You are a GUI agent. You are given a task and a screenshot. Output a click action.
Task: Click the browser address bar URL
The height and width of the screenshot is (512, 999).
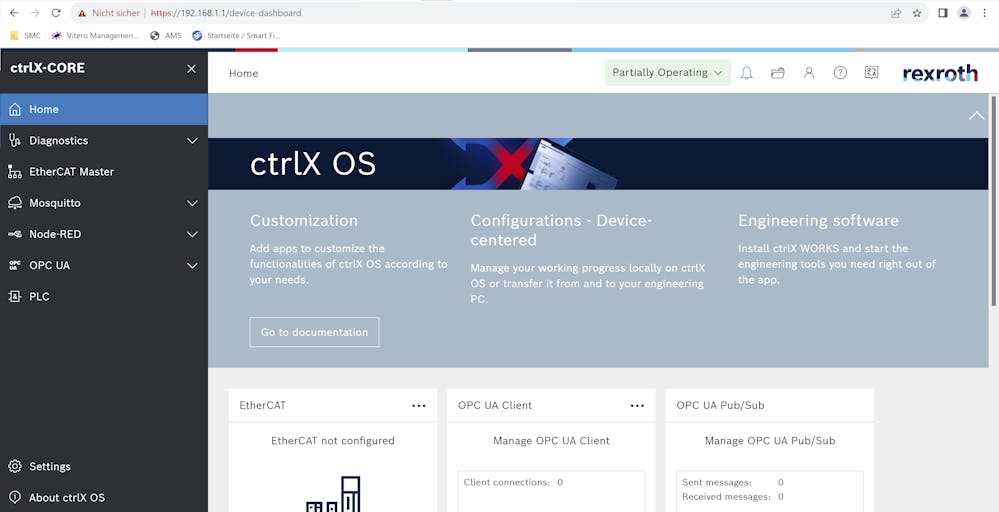coord(226,13)
